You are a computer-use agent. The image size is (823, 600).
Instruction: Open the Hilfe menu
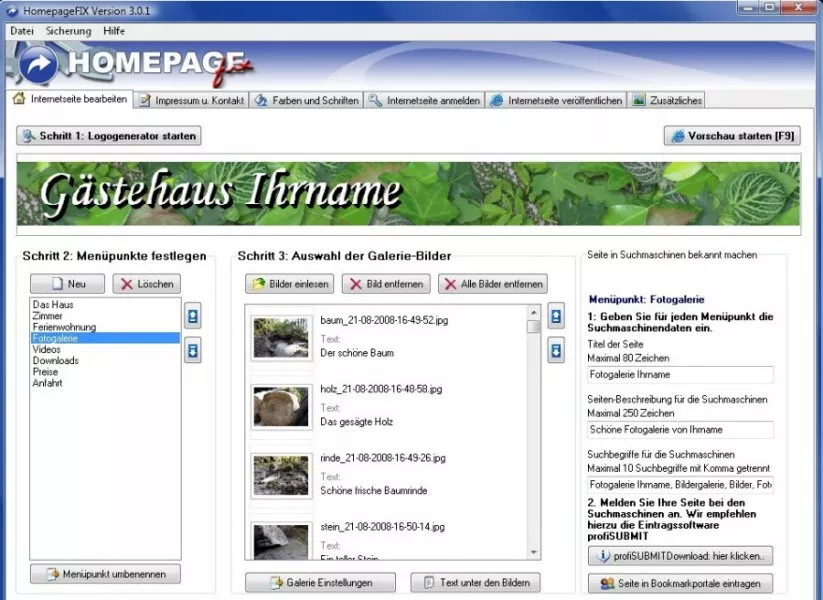(114, 31)
